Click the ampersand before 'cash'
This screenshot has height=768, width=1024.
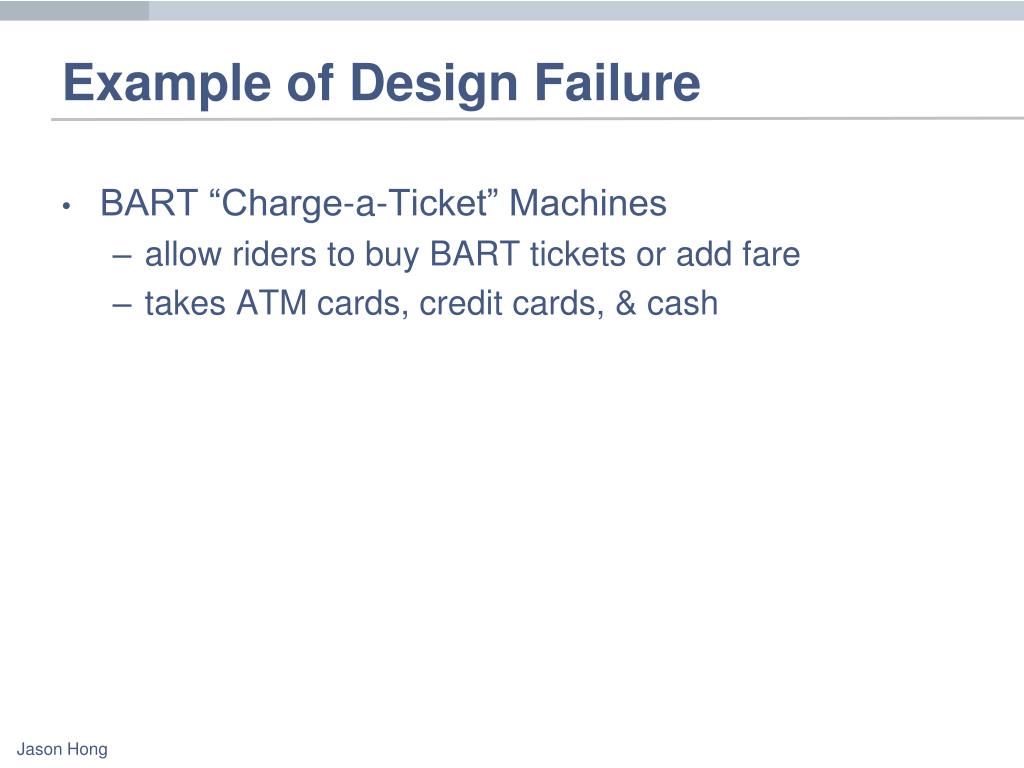point(626,303)
